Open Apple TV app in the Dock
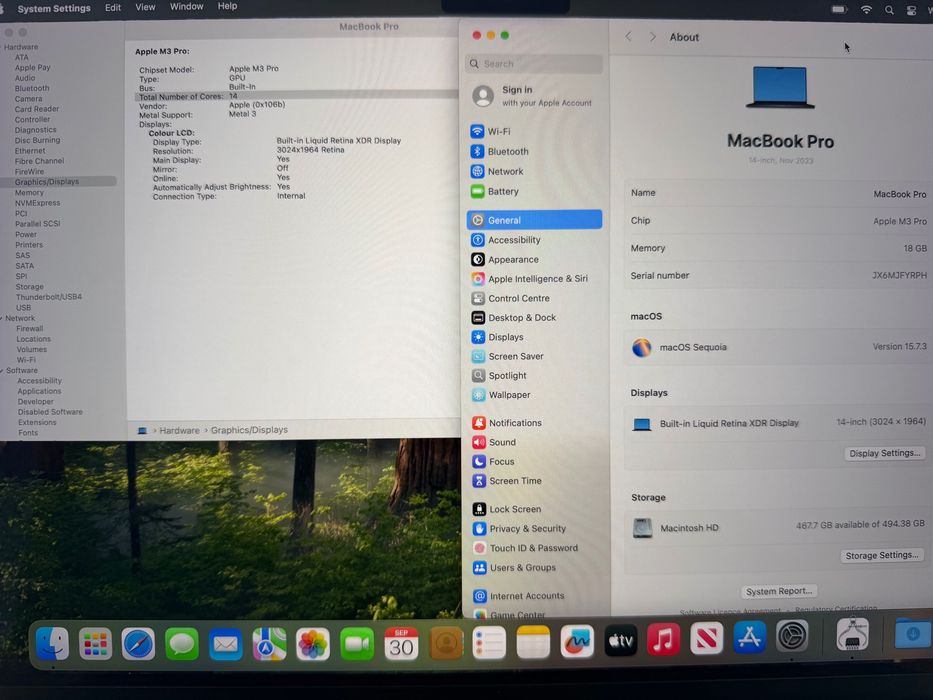The width and height of the screenshot is (933, 700). [621, 640]
